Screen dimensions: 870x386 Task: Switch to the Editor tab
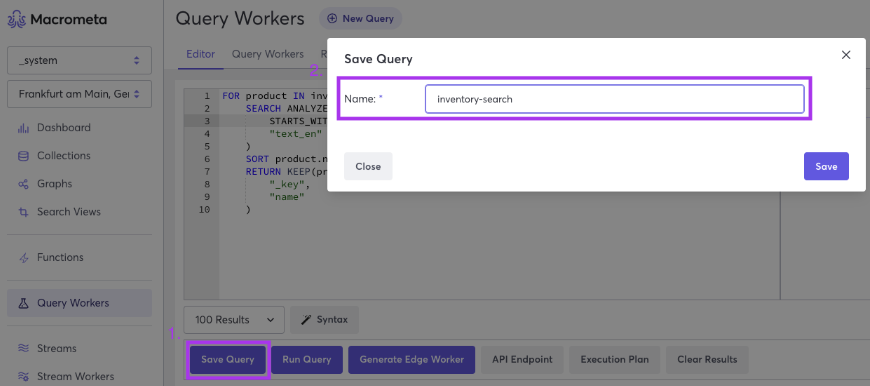(201, 54)
